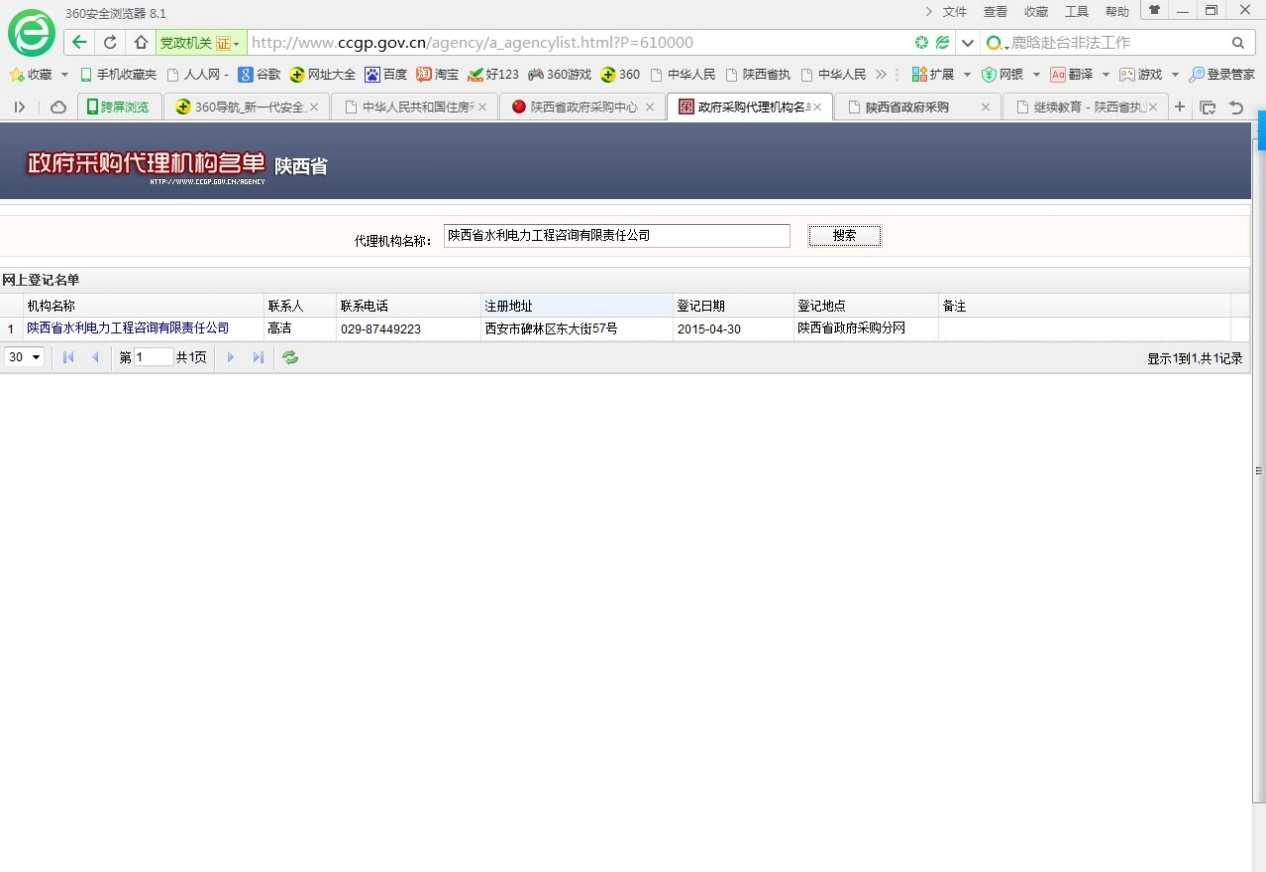Expand 扩展 dropdown arrow
The width and height of the screenshot is (1266, 872).
click(x=967, y=74)
